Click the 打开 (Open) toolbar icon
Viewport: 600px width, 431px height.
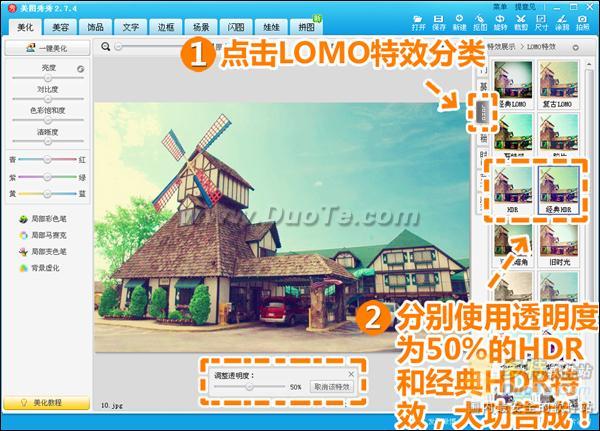click(x=418, y=23)
